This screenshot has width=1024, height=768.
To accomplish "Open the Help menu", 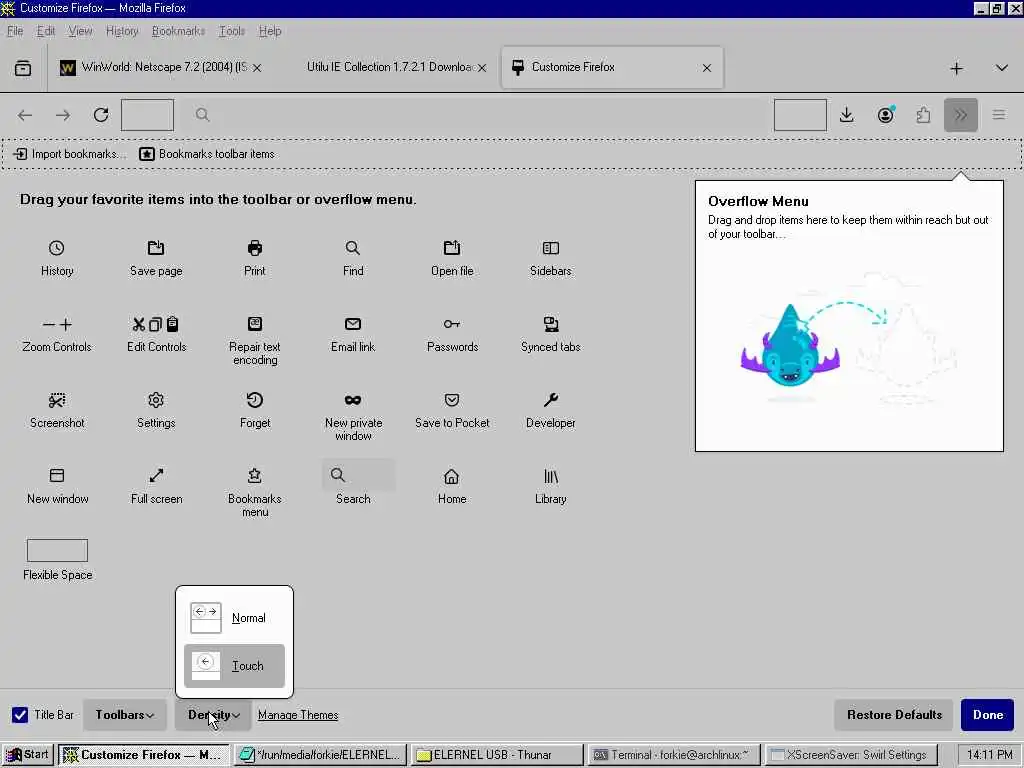I will pyautogui.click(x=270, y=31).
